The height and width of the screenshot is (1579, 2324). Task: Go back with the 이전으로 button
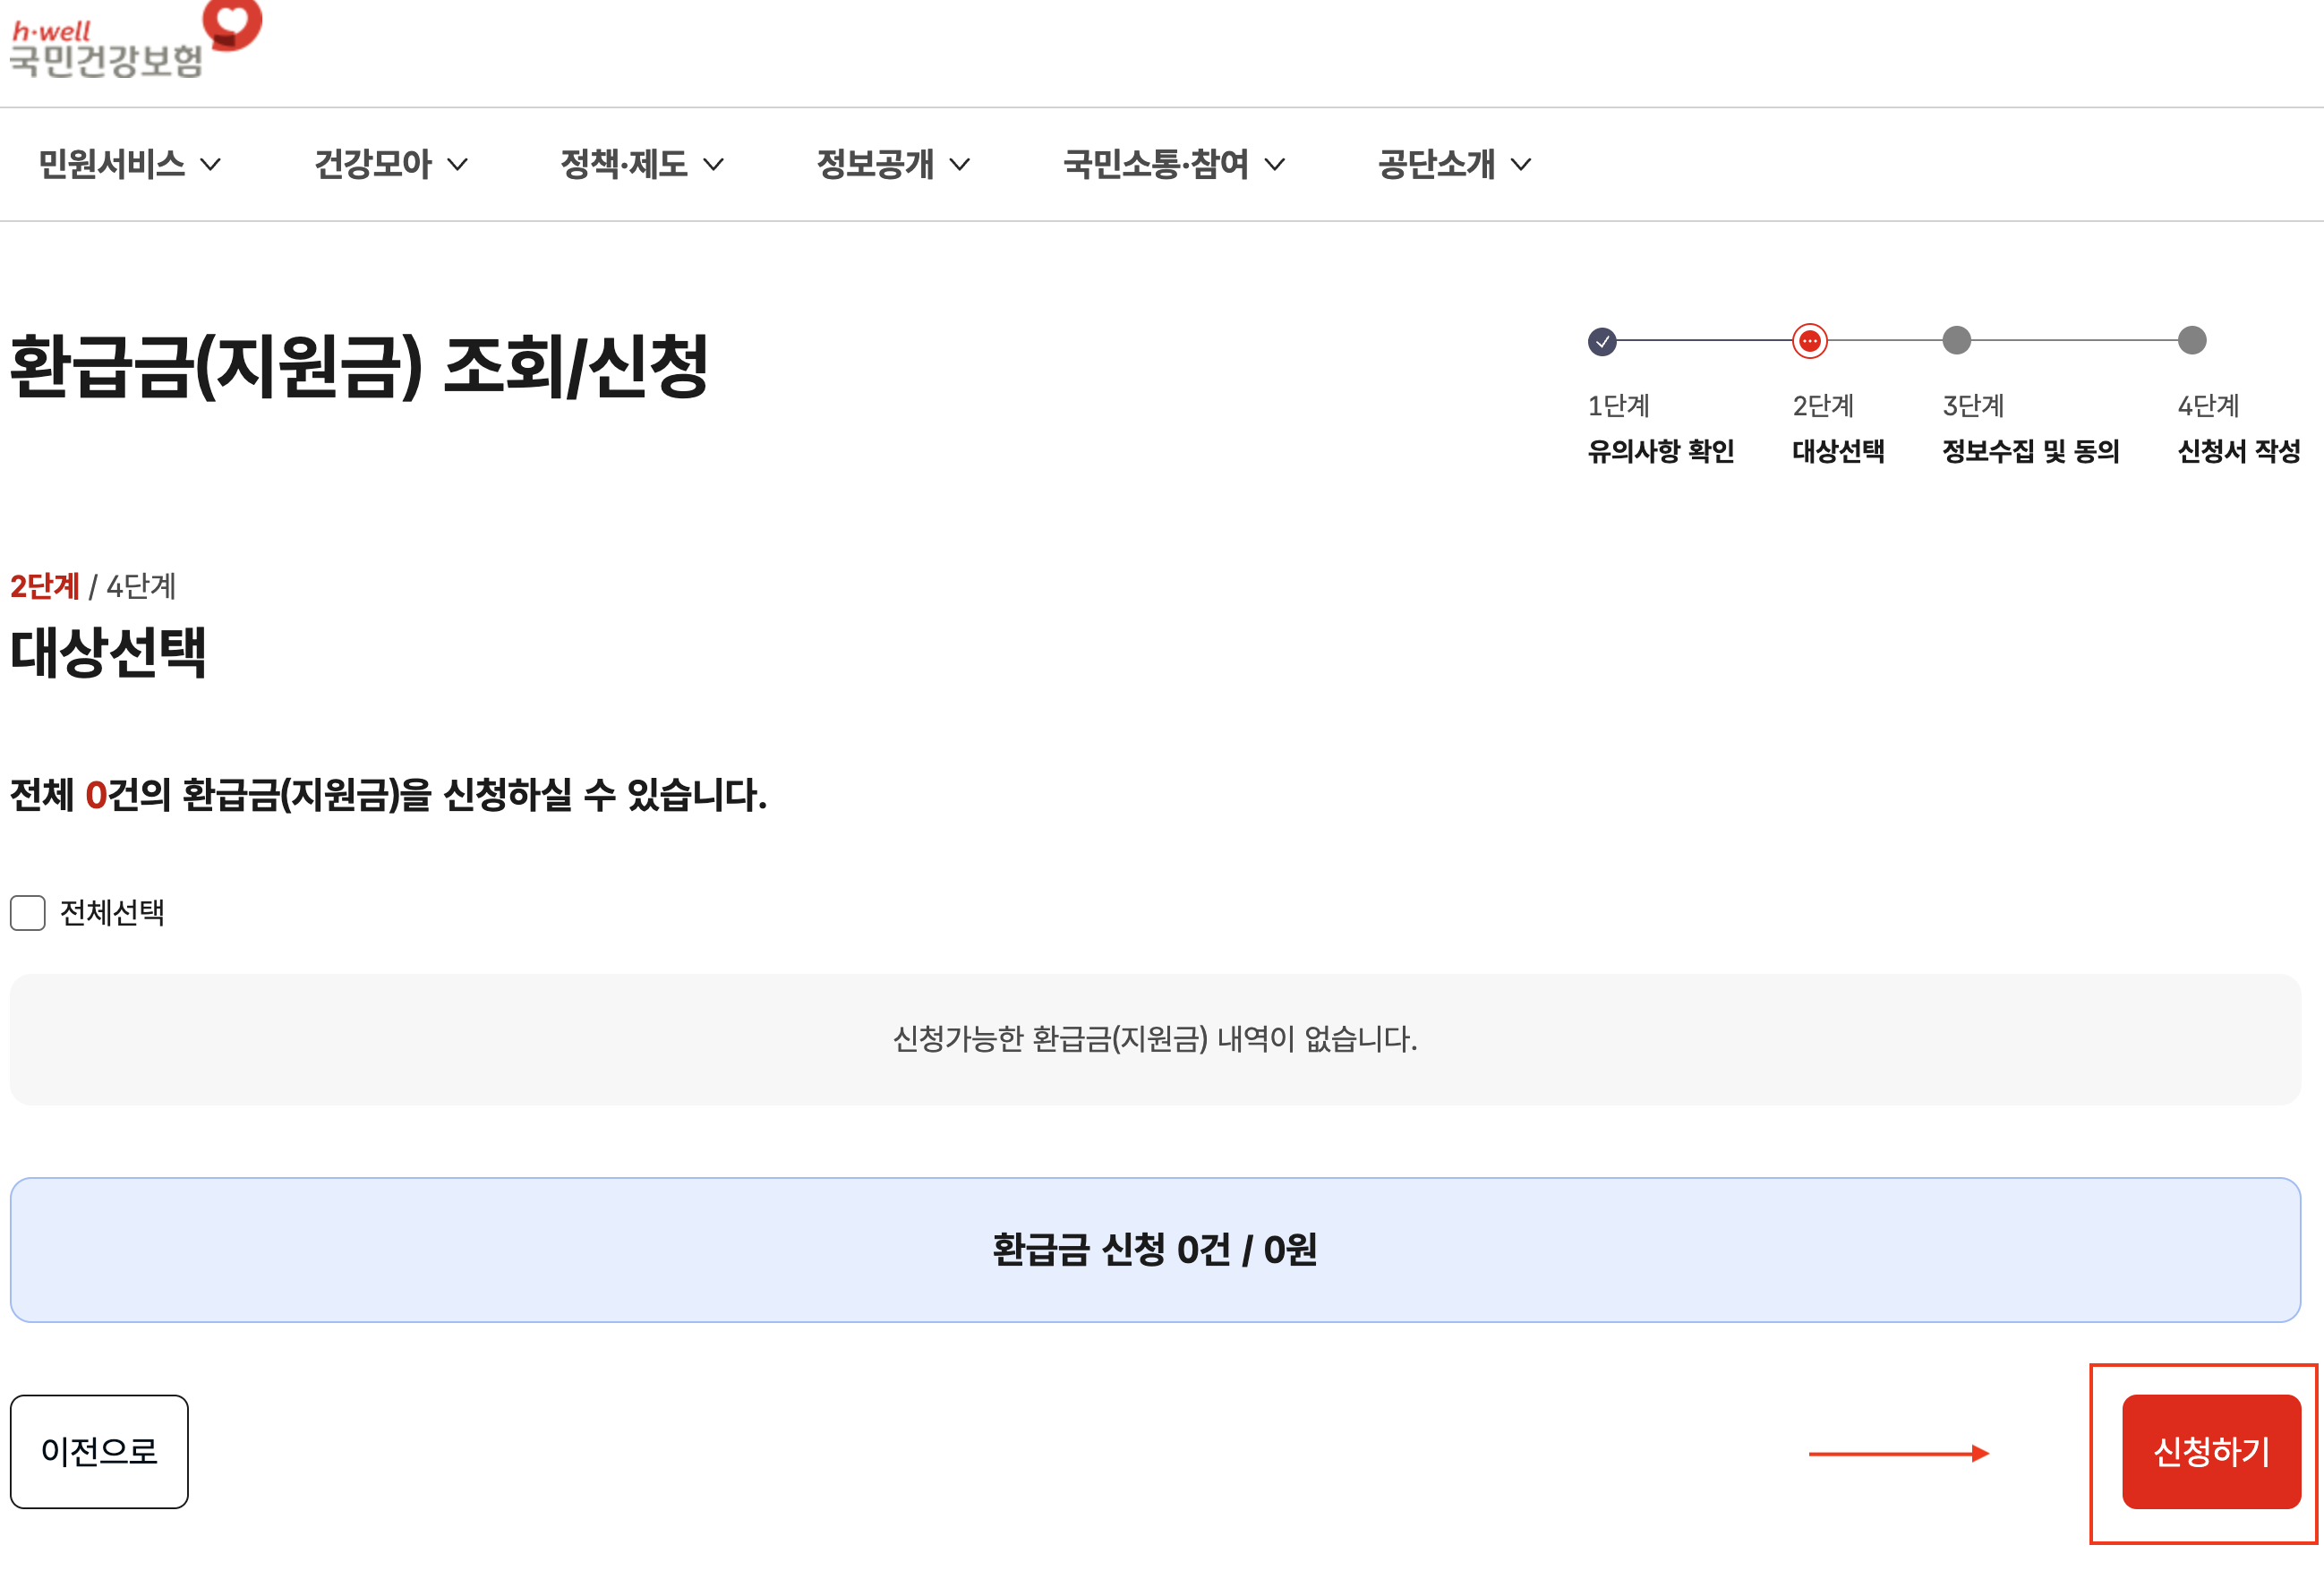pyautogui.click(x=99, y=1451)
